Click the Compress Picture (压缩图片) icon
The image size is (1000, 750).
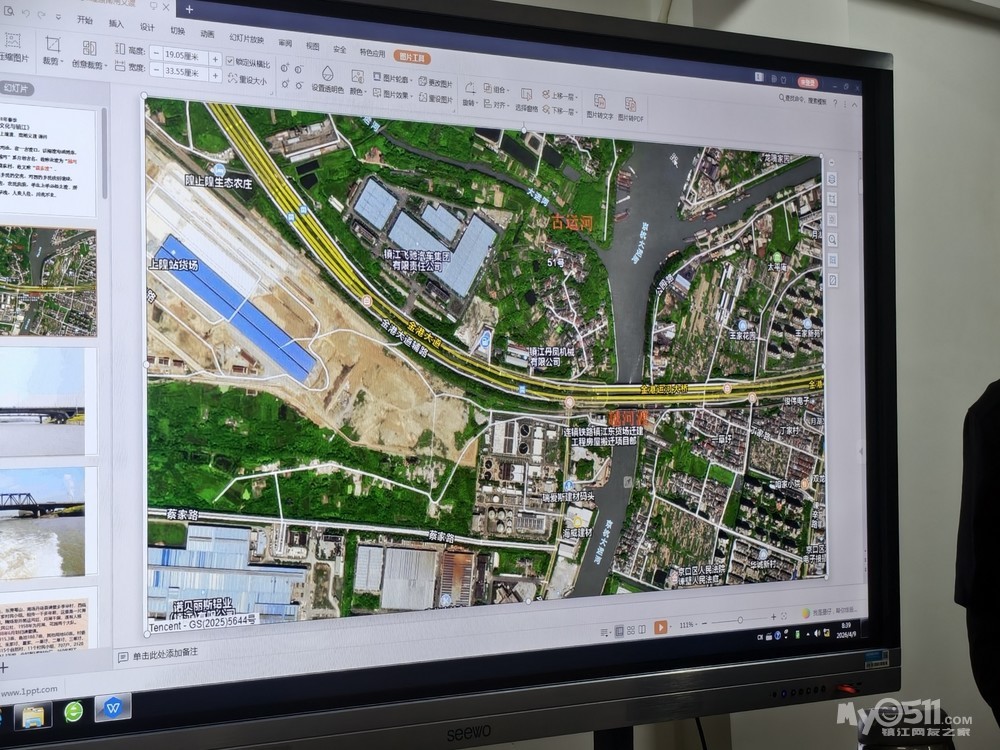(x=12, y=44)
